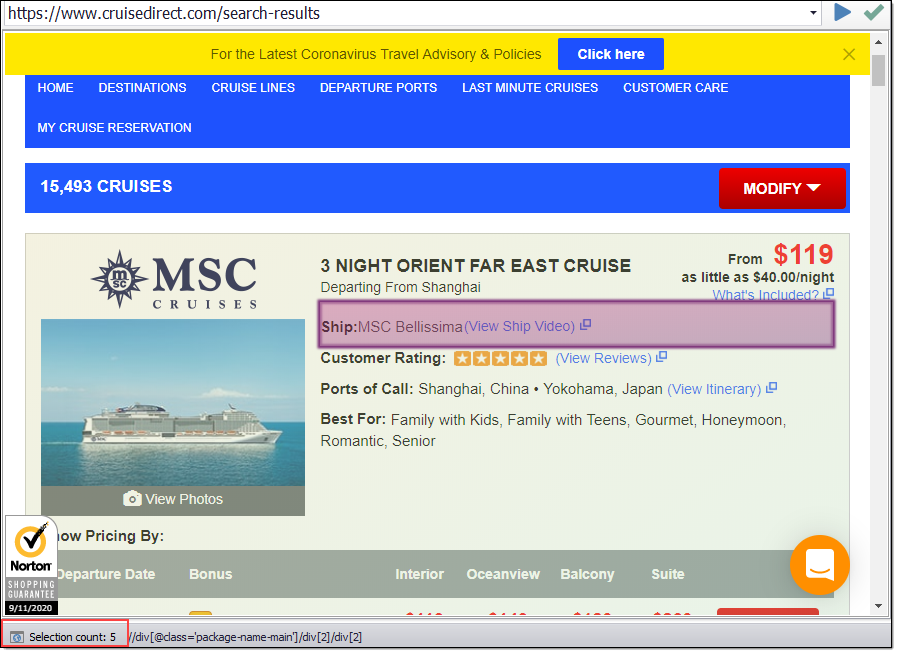Image resolution: width=897 pixels, height=653 pixels.
Task: Click the What's Included link
Action: (x=766, y=295)
